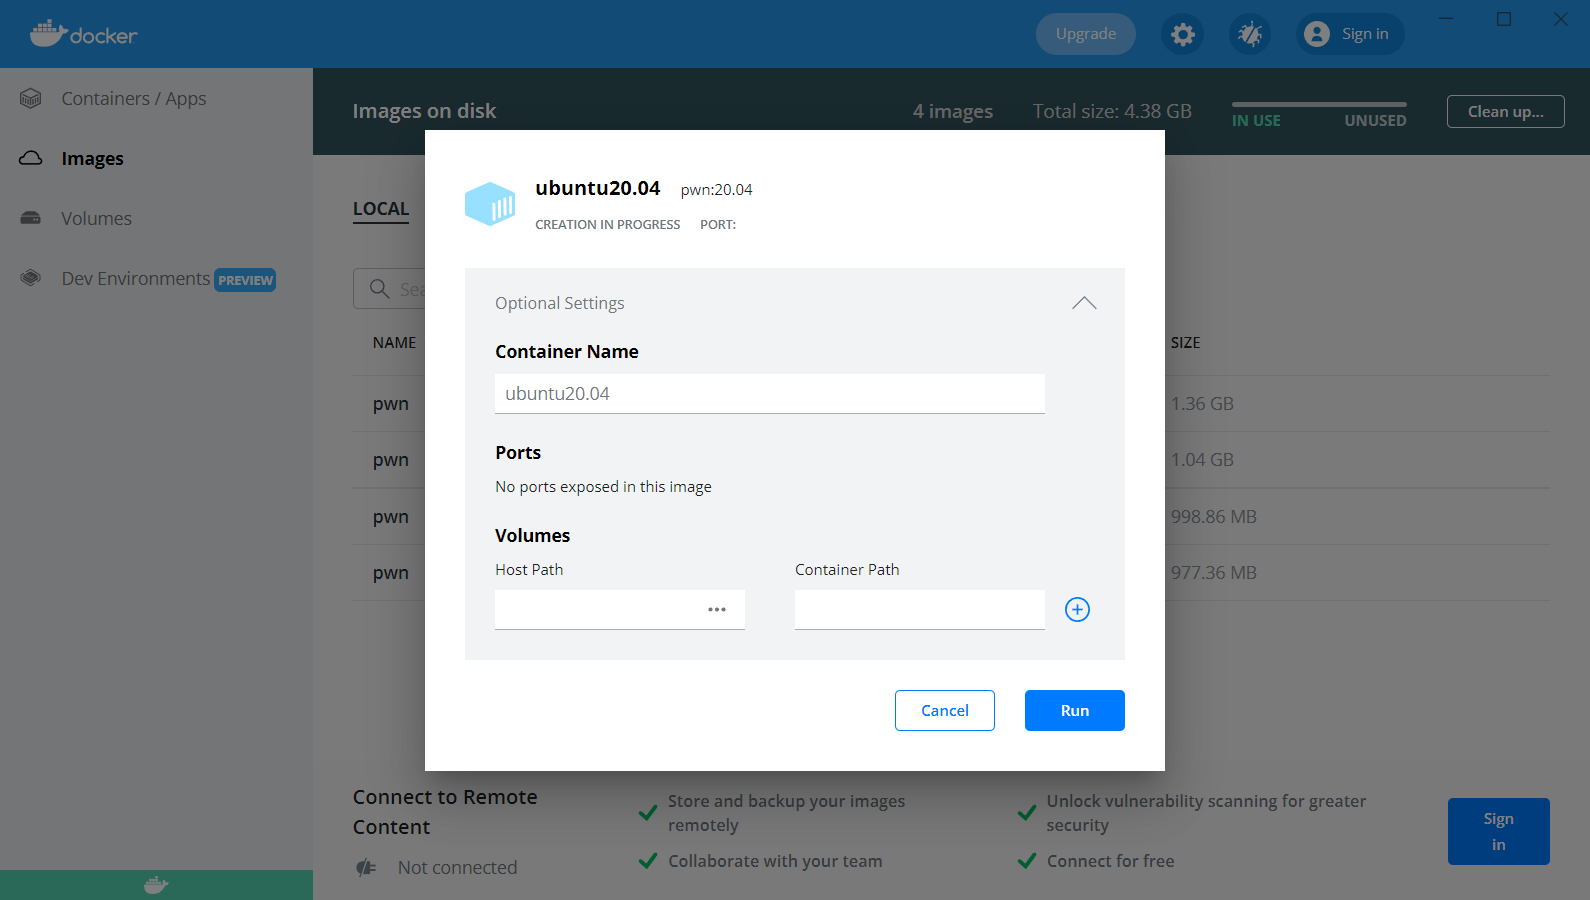
Task: Open Docker settings gear icon
Action: (x=1183, y=34)
